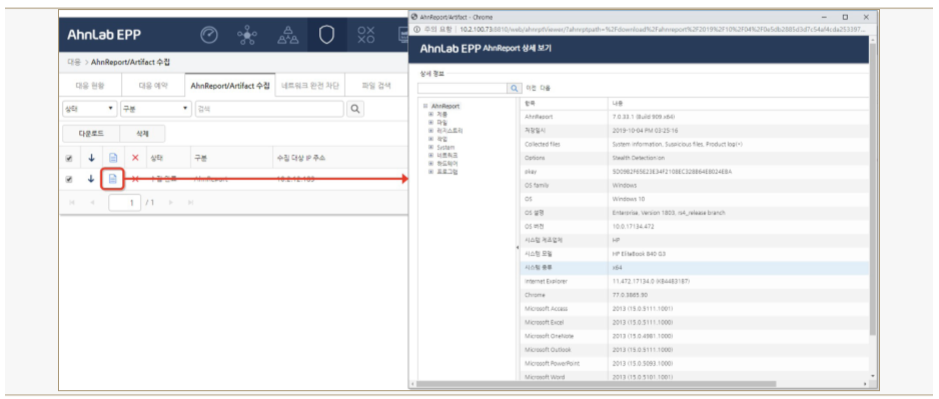Click the 이전 link in report viewer
Image resolution: width=939 pixels, height=399 pixels.
click(x=531, y=88)
